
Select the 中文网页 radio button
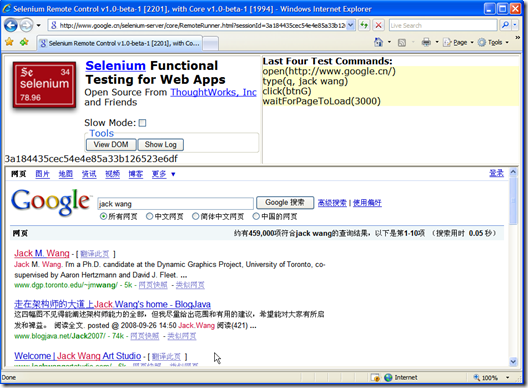pos(150,216)
